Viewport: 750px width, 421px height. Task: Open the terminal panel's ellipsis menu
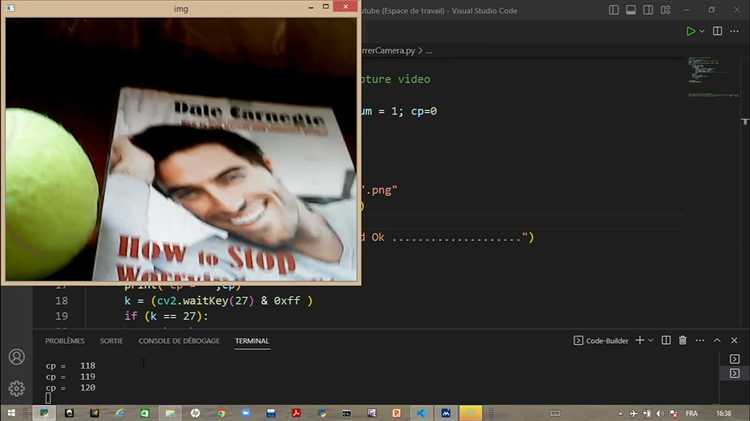[700, 340]
